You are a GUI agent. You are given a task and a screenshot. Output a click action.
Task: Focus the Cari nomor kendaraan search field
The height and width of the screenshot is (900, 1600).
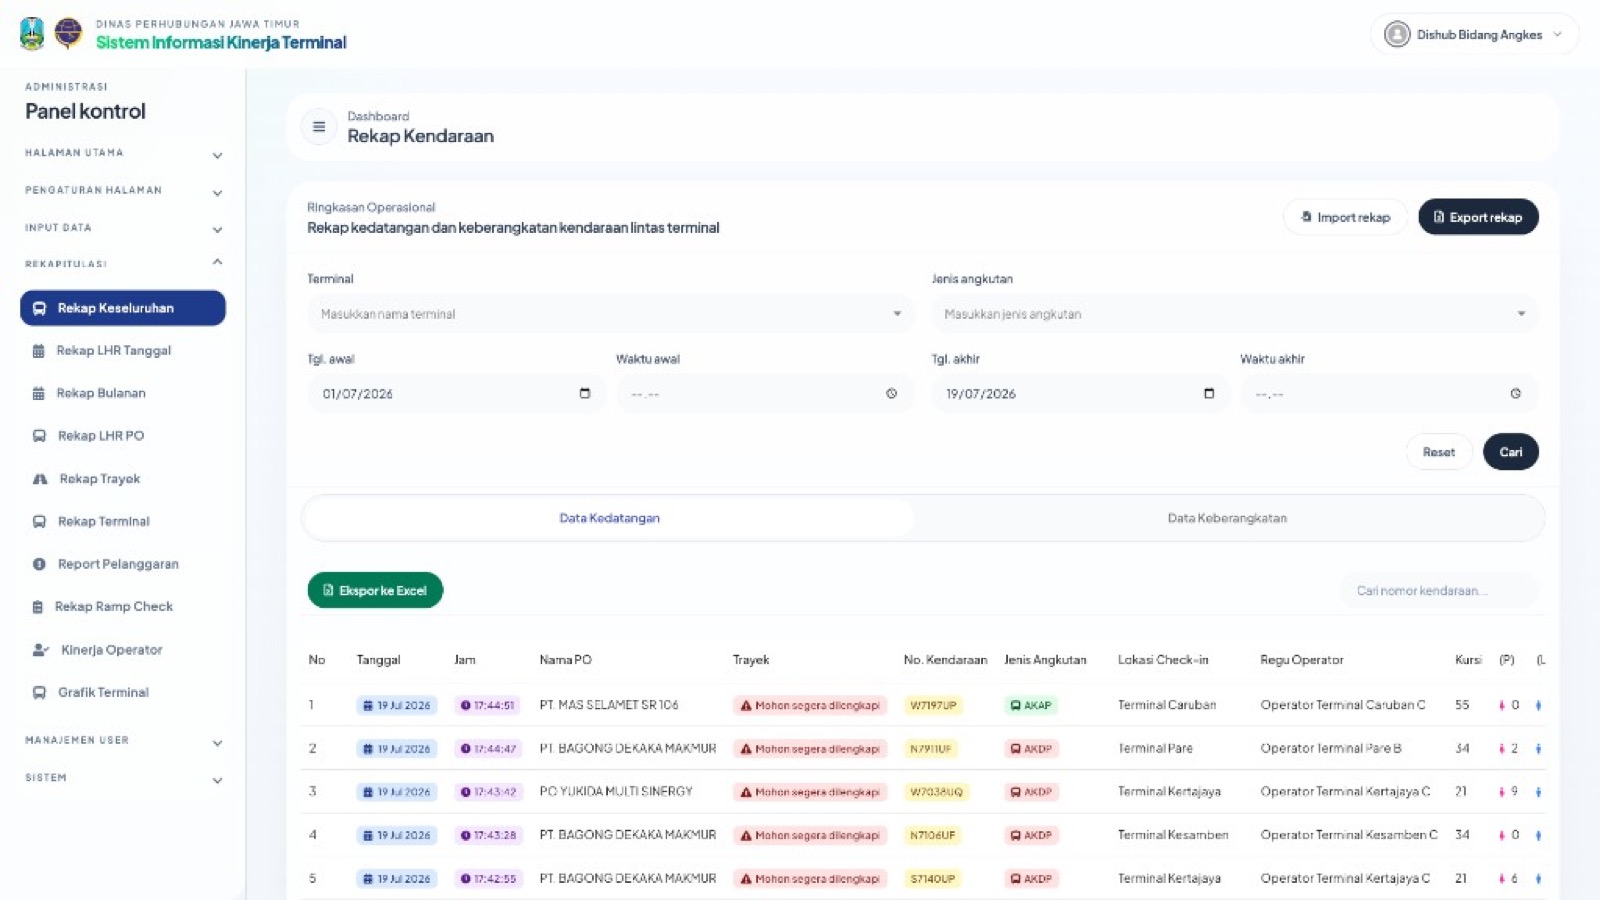pos(1438,591)
